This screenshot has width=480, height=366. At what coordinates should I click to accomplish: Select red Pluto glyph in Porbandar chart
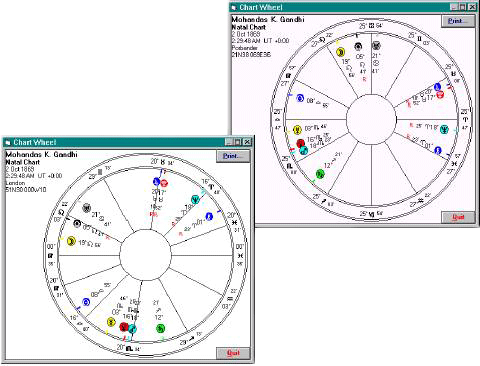coord(440,95)
